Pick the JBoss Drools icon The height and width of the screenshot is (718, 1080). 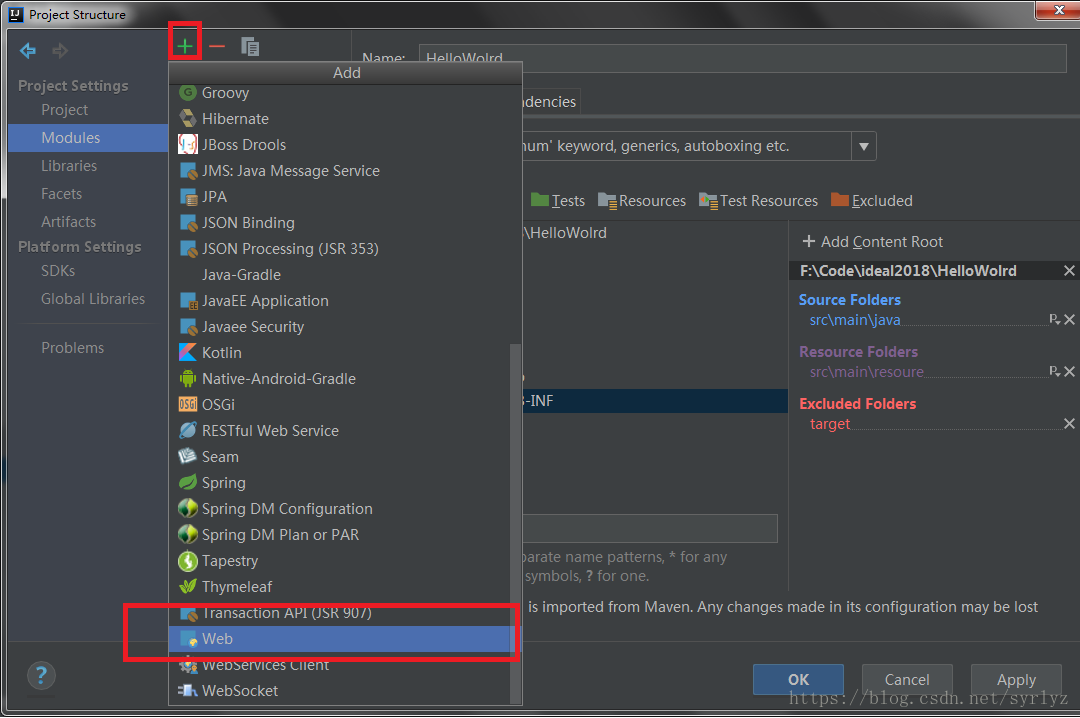tap(187, 144)
